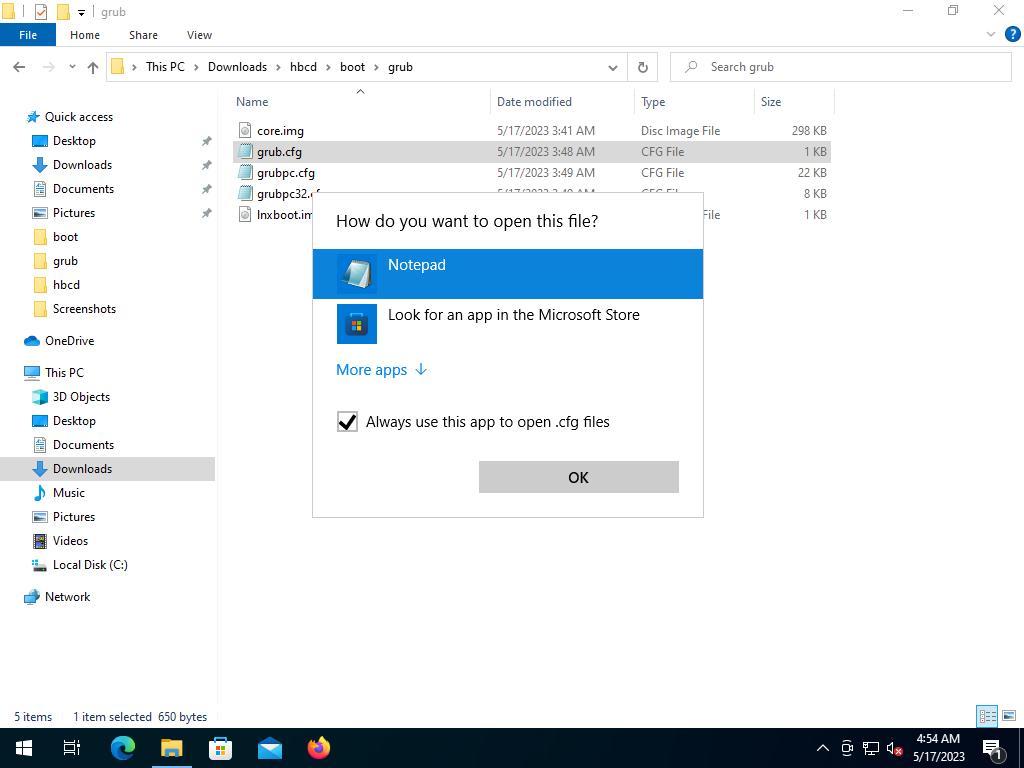1024x768 pixels.
Task: Open the address bar history dropdown
Action: (x=612, y=67)
